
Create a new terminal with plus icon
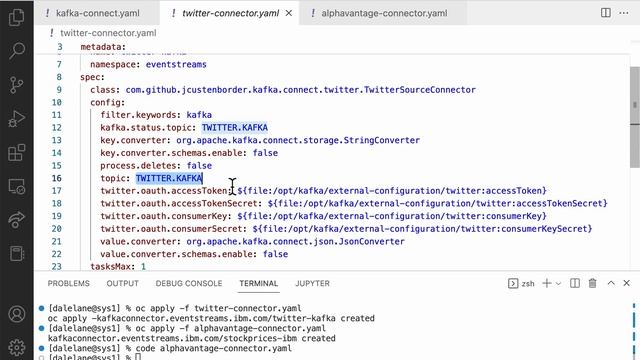click(x=547, y=283)
